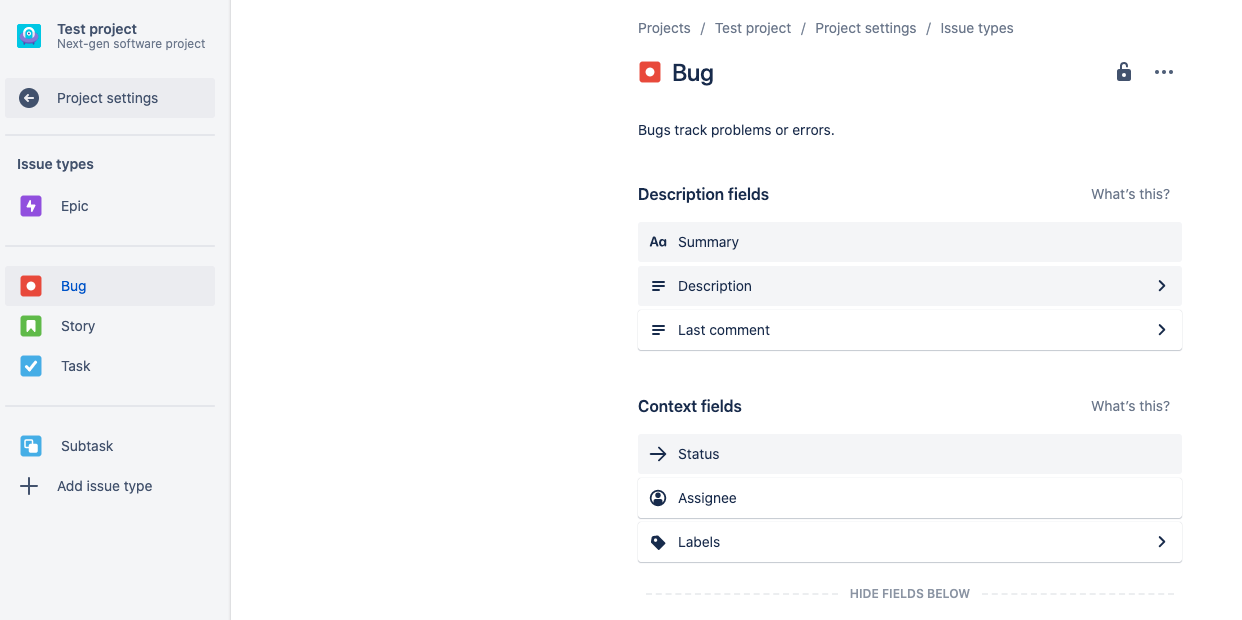Click the red Bug icon in sidebar
1242x620 pixels.
tap(30, 285)
